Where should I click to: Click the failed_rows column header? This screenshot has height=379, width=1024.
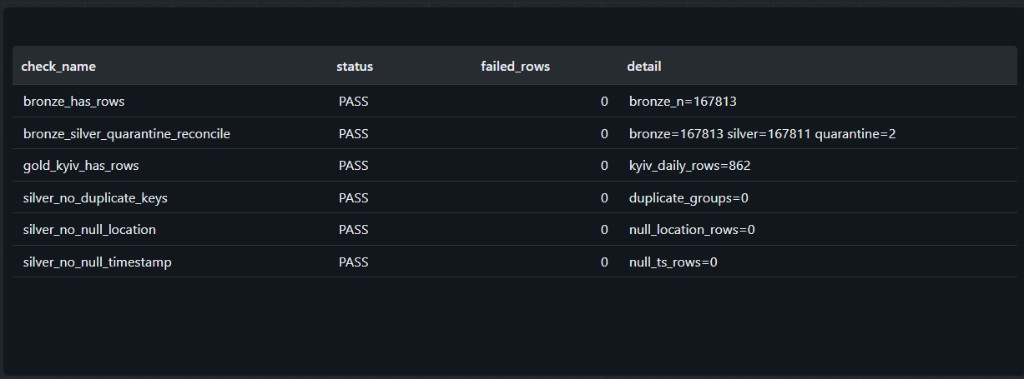515,67
